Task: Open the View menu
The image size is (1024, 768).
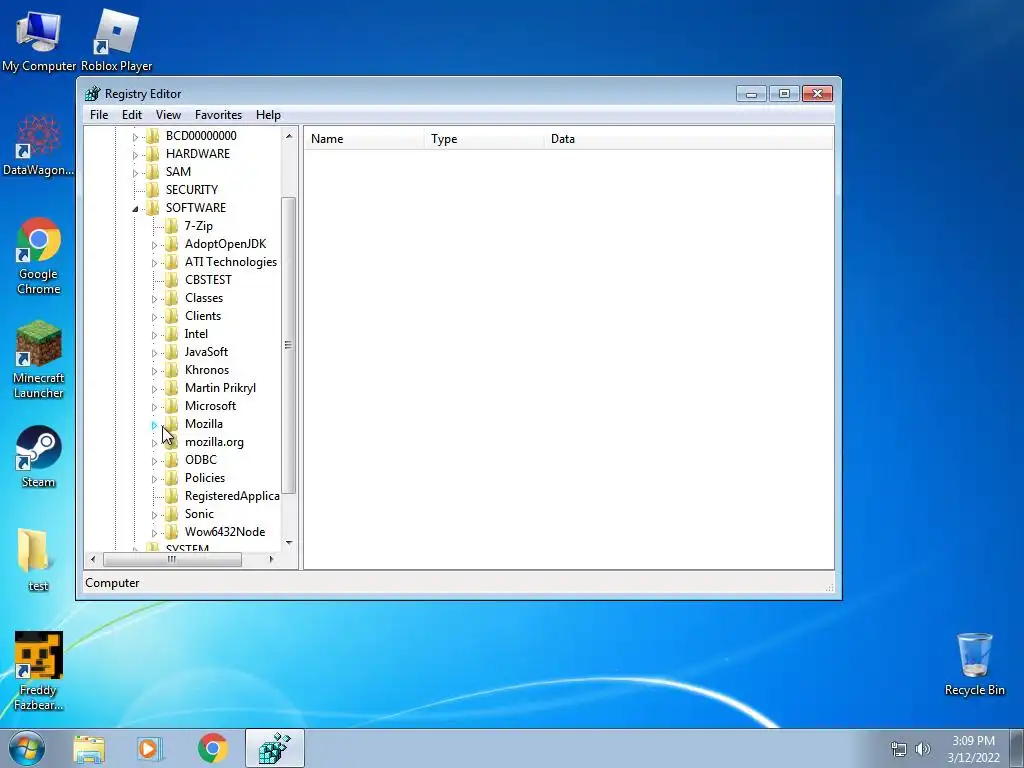Action: tap(168, 115)
